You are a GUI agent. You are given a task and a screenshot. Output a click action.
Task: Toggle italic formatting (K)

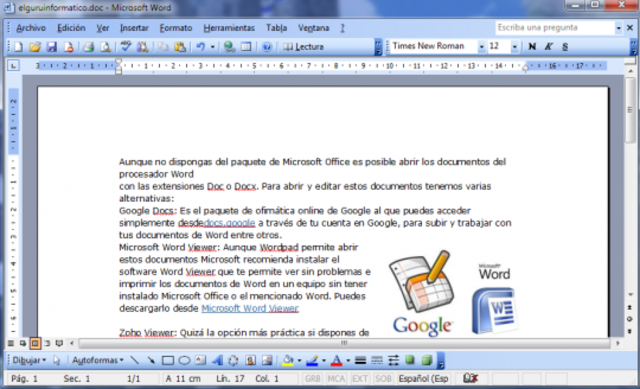coord(549,47)
